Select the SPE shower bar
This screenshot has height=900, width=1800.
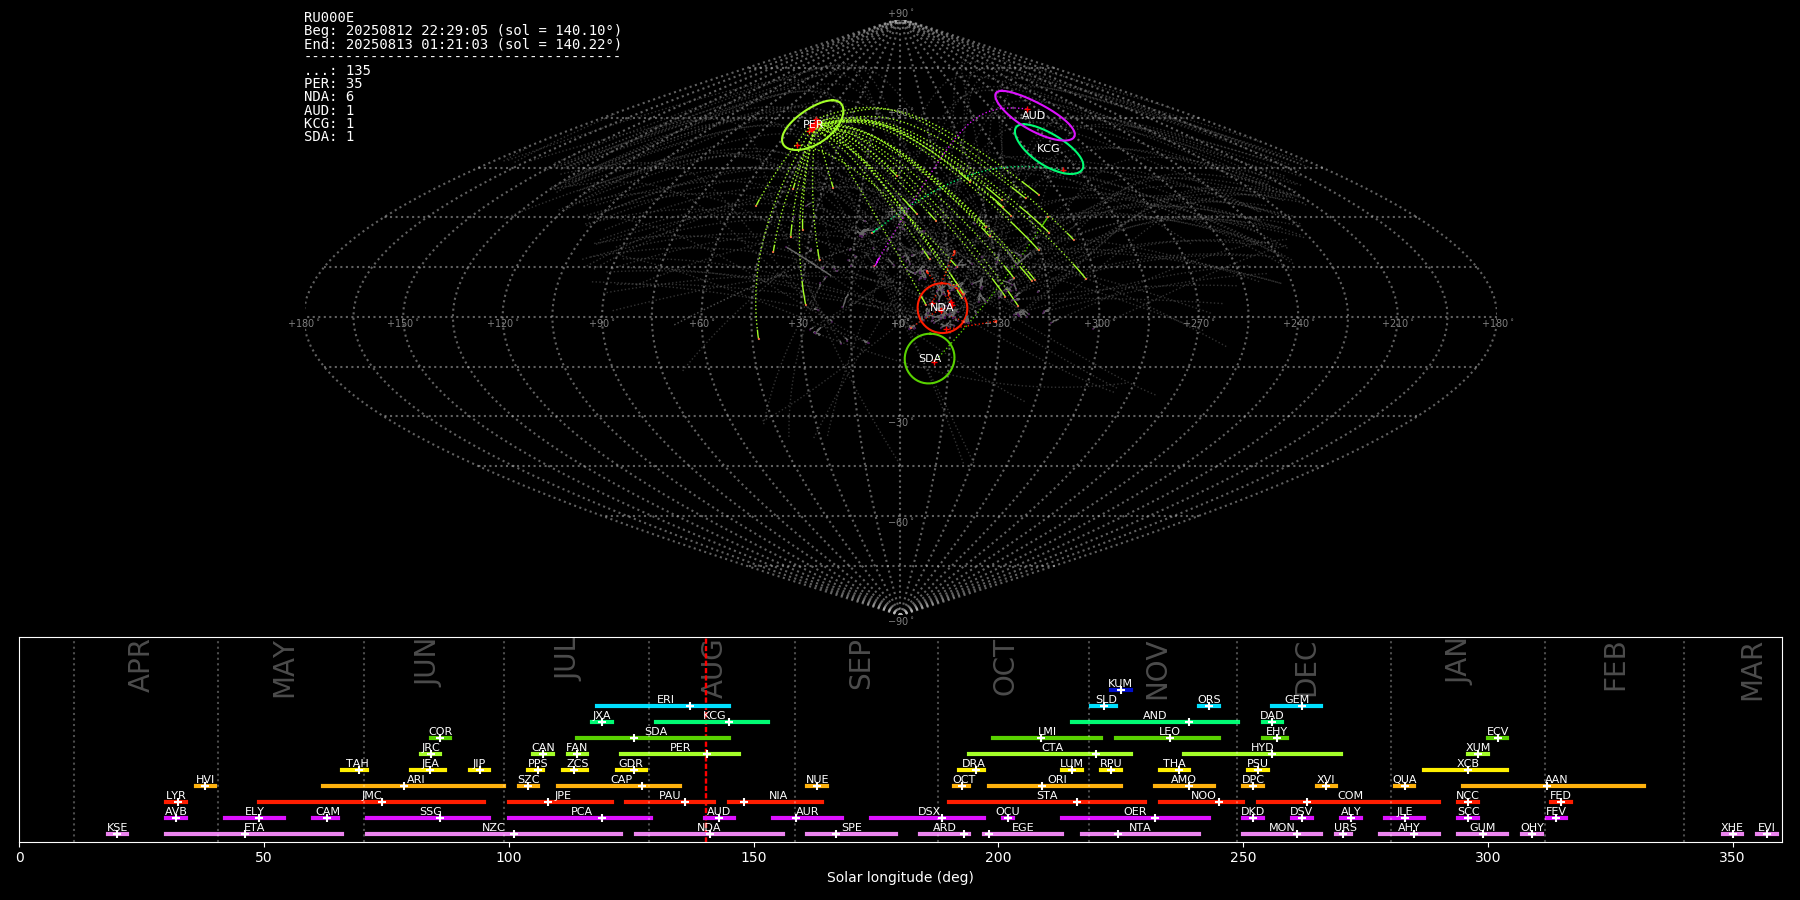pos(851,834)
